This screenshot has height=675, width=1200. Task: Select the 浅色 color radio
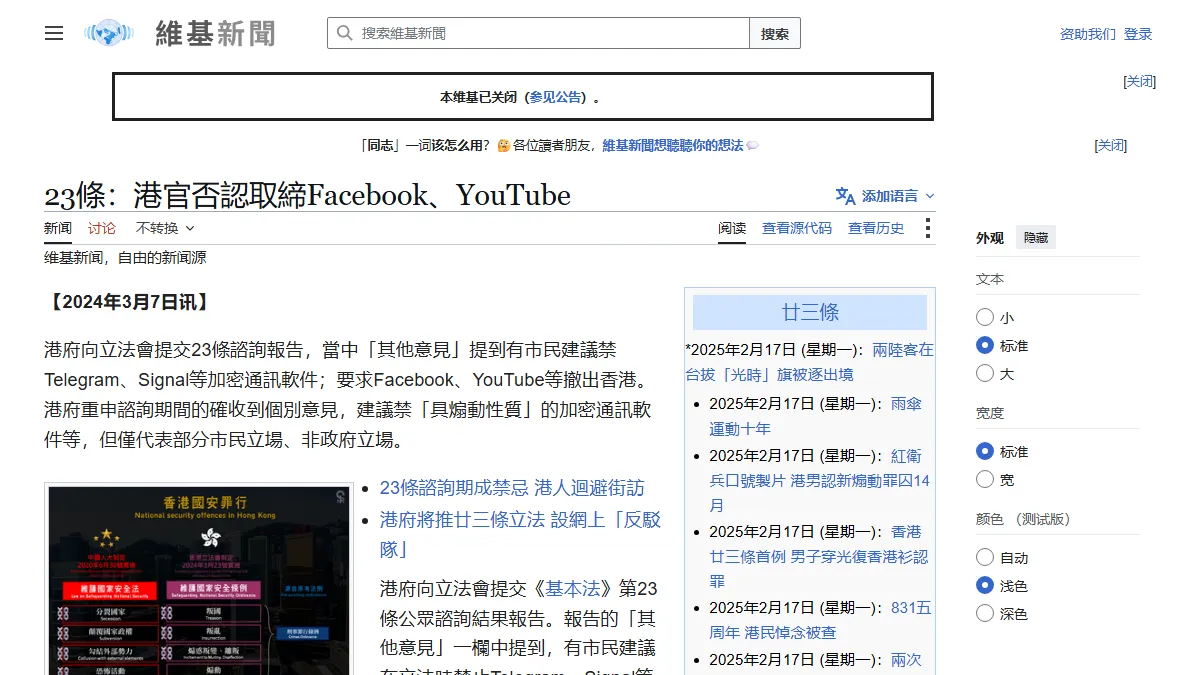click(x=985, y=585)
